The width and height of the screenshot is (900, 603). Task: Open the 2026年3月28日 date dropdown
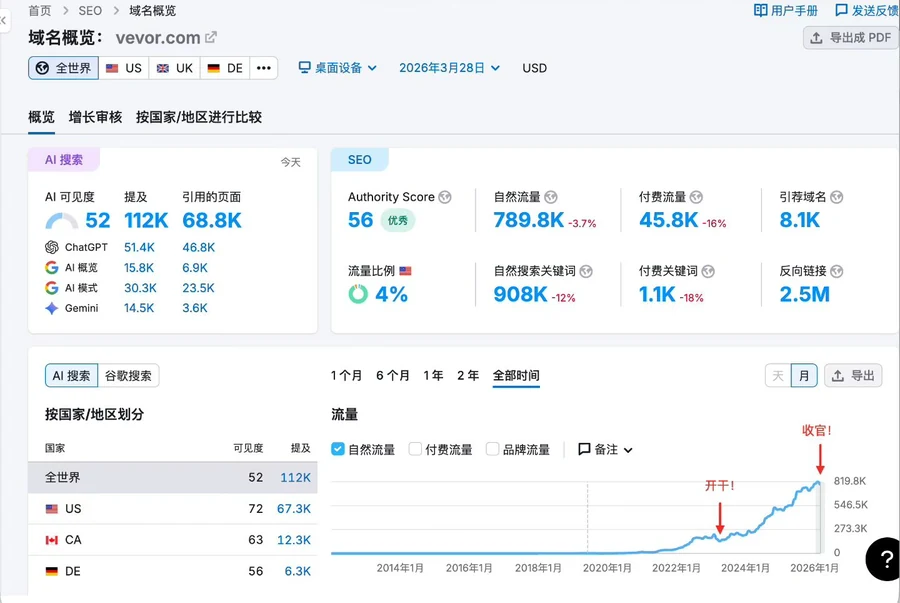(449, 68)
